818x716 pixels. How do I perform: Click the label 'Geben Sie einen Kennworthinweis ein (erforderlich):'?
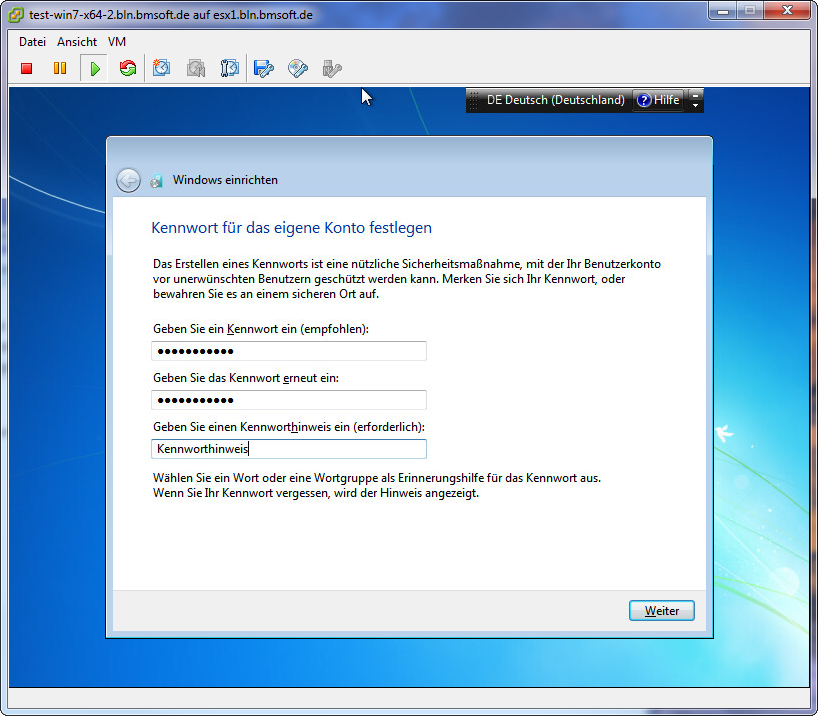pyautogui.click(x=289, y=427)
